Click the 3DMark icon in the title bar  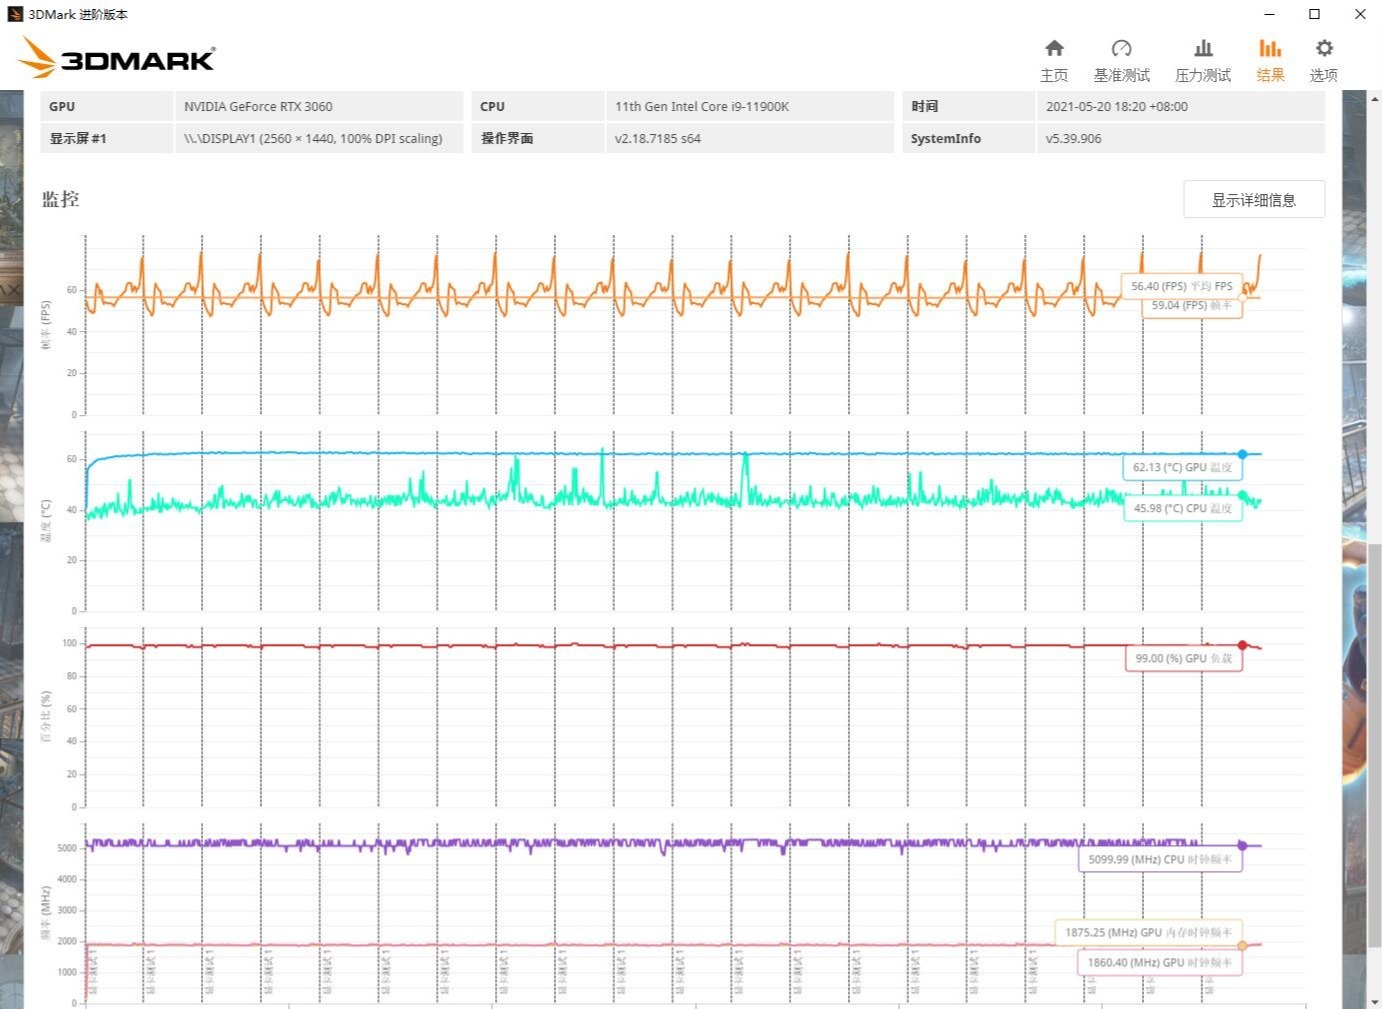pyautogui.click(x=15, y=14)
